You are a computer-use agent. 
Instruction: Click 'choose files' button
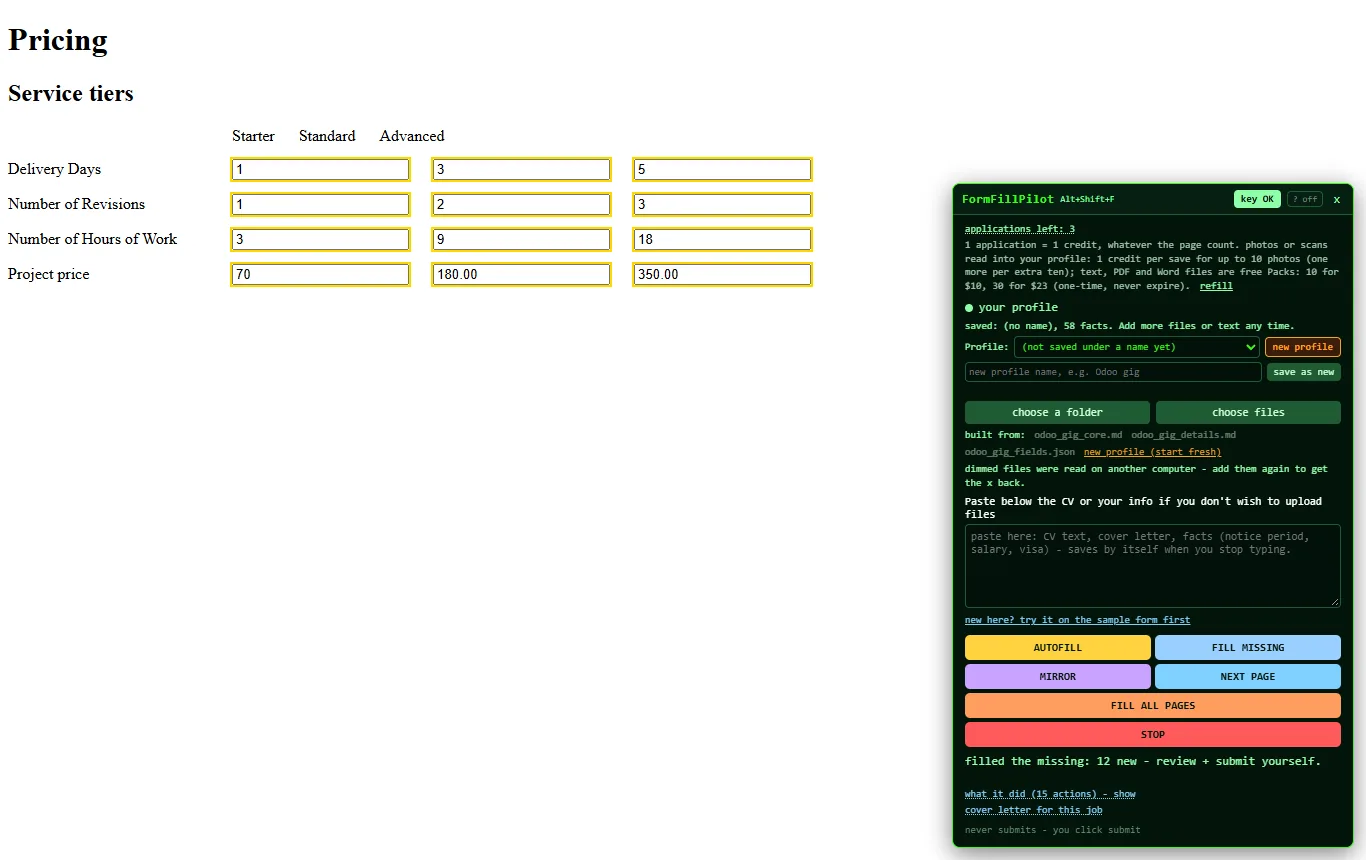1248,412
